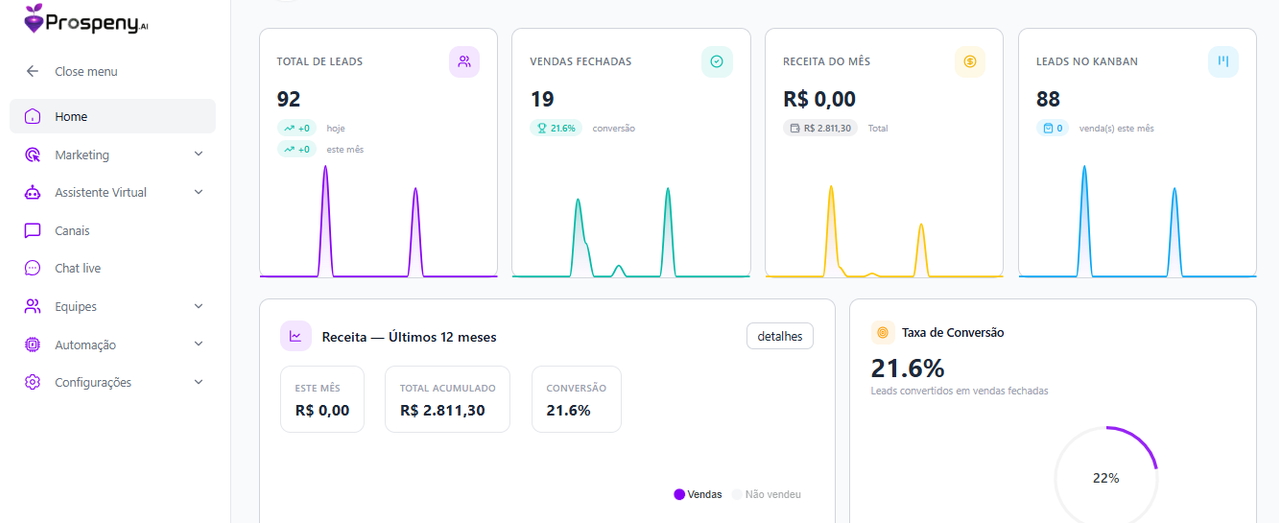Click the target icon beside Taxa de Conversão
Screen dimensions: 1279x523
click(x=882, y=332)
